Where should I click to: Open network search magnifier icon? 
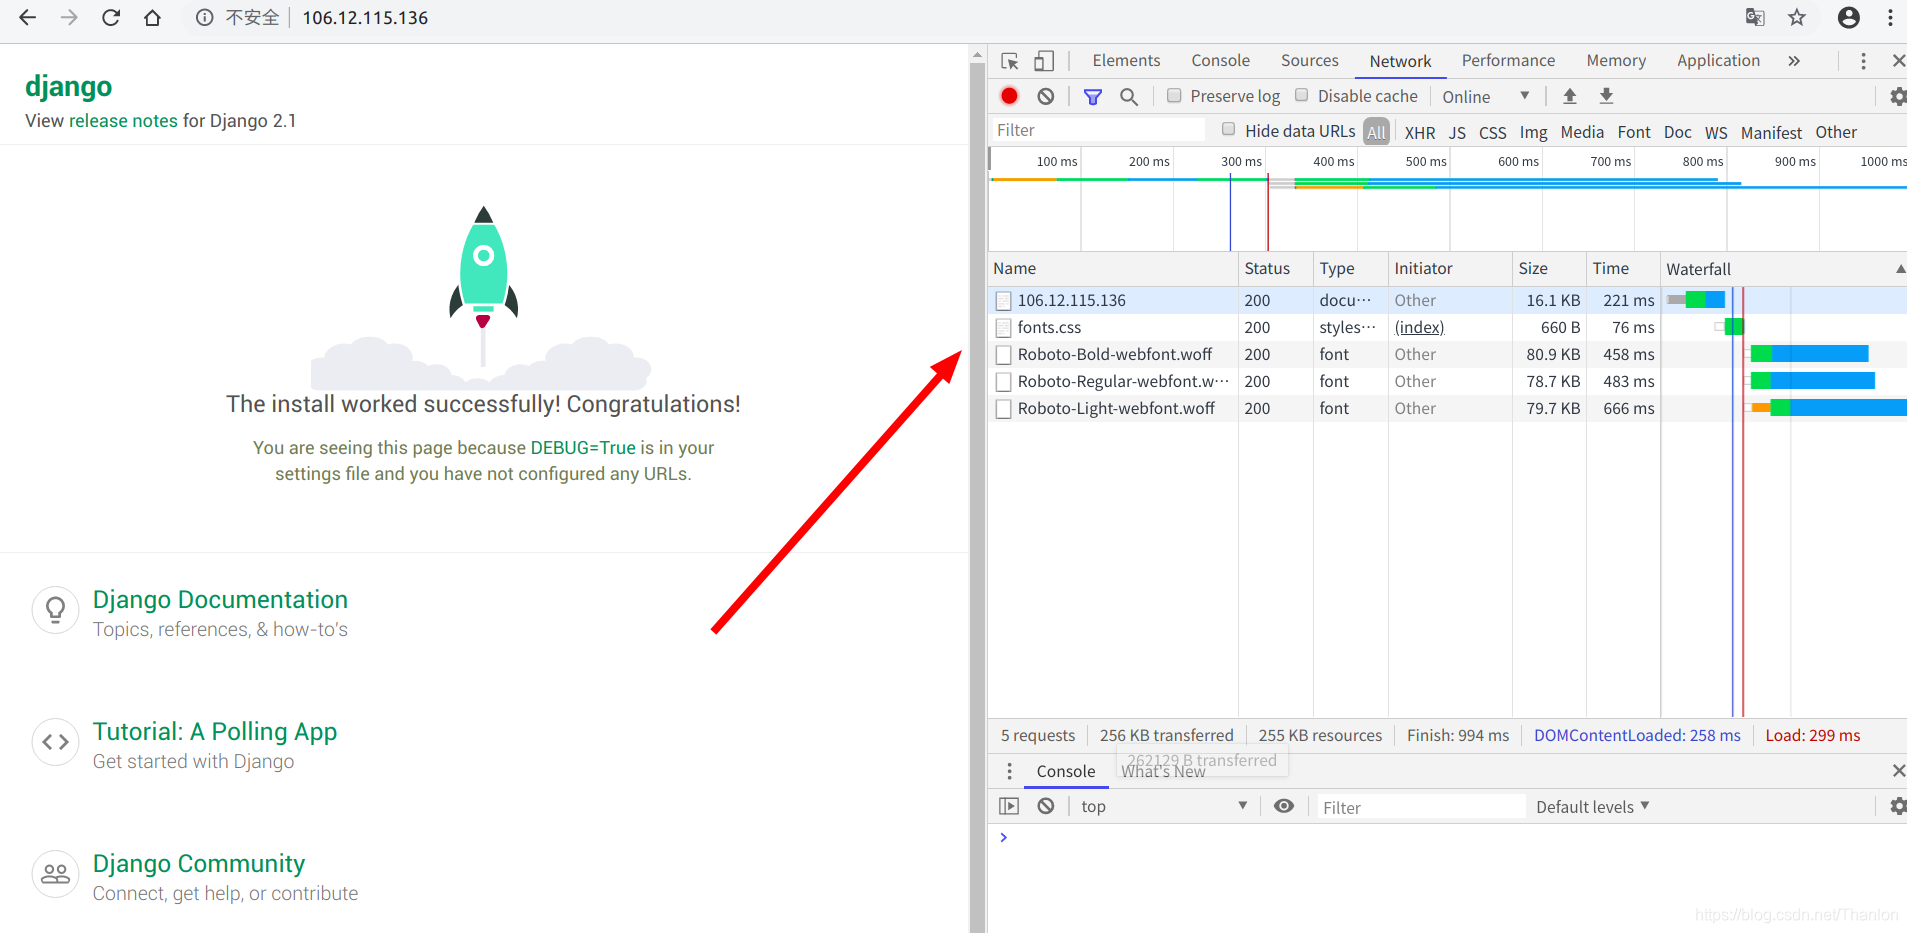coord(1129,97)
